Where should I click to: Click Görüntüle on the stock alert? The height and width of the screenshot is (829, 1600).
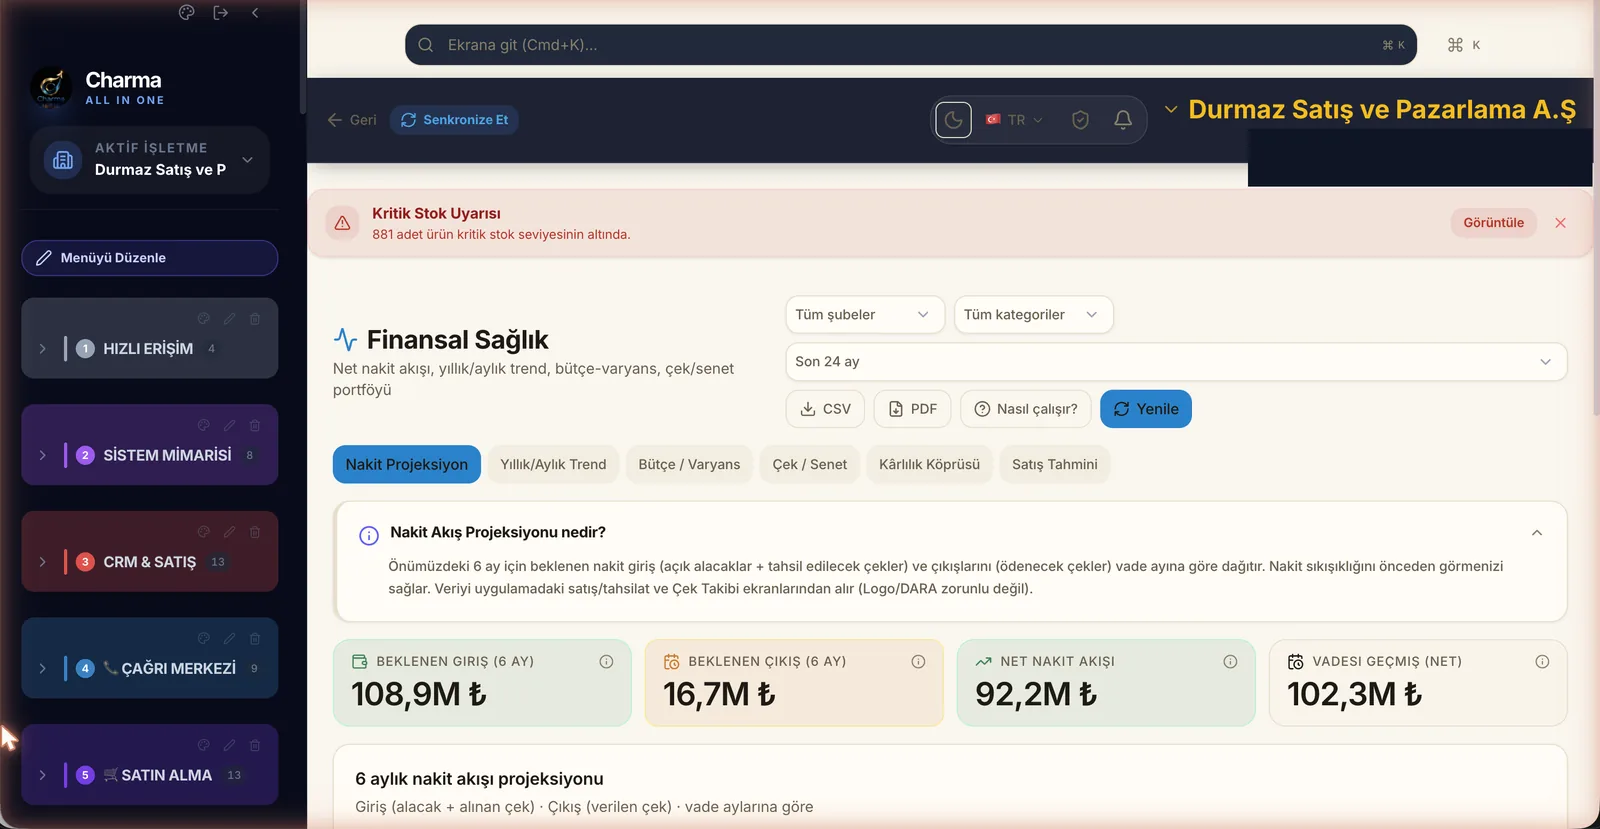pos(1493,223)
